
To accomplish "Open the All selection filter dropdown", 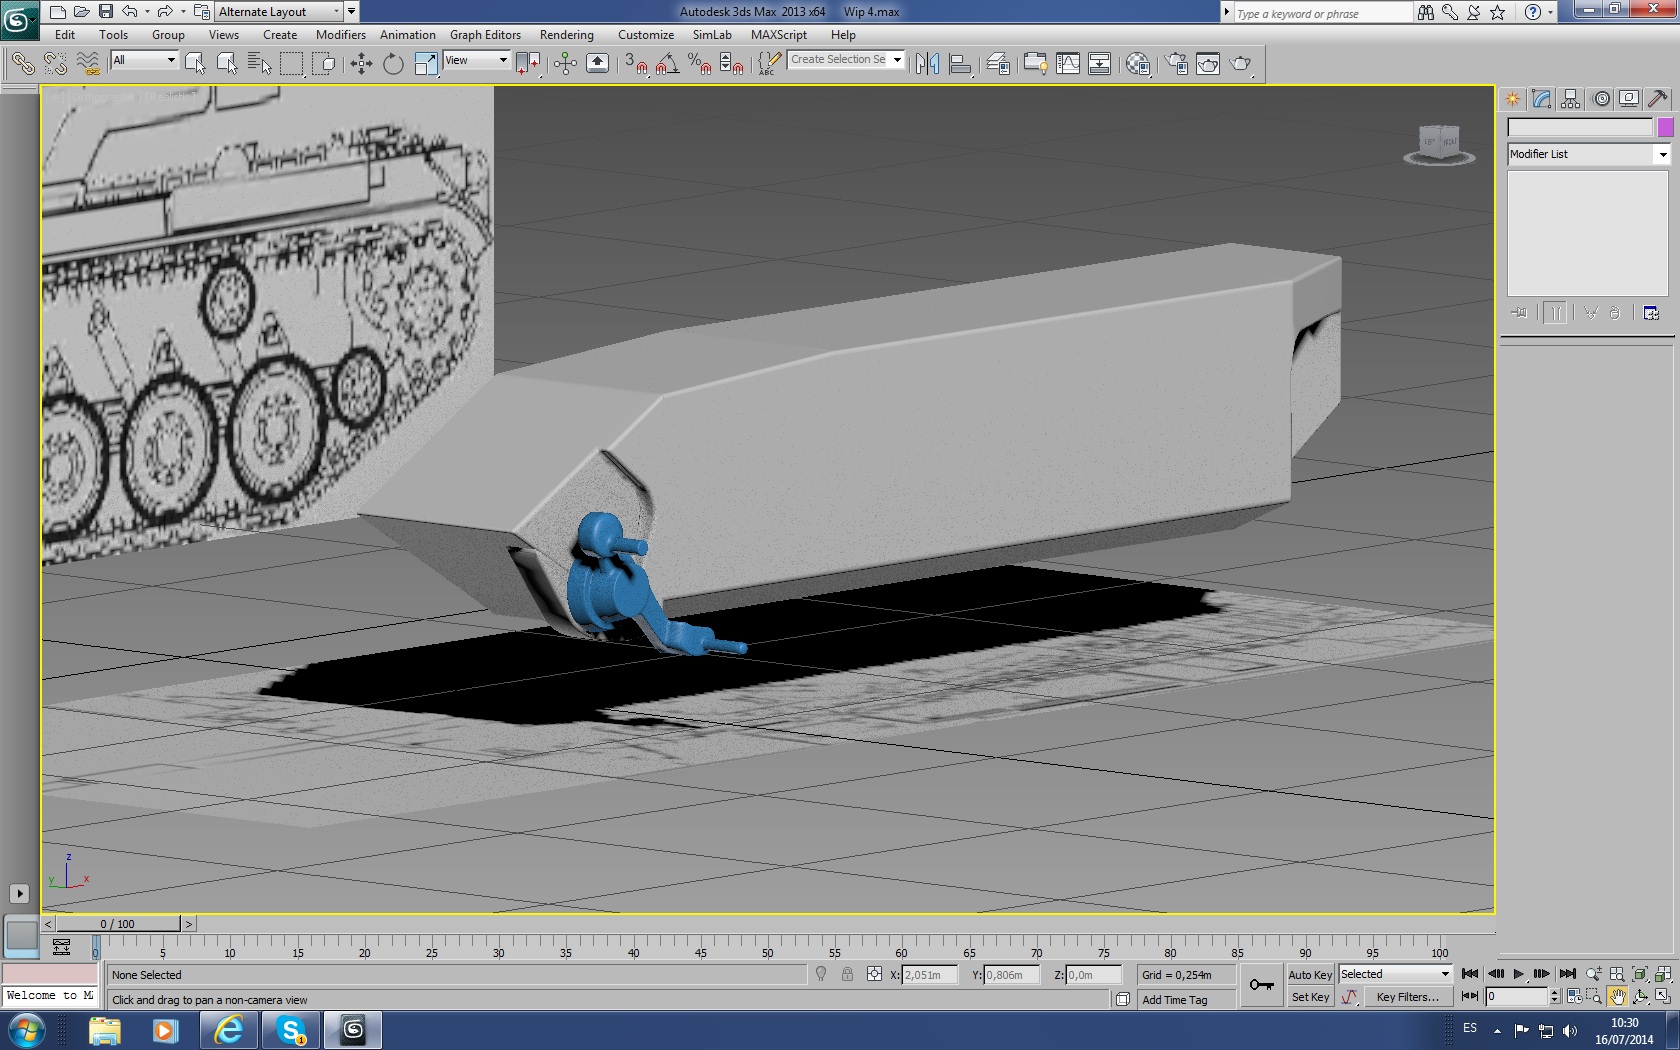I will [144, 60].
